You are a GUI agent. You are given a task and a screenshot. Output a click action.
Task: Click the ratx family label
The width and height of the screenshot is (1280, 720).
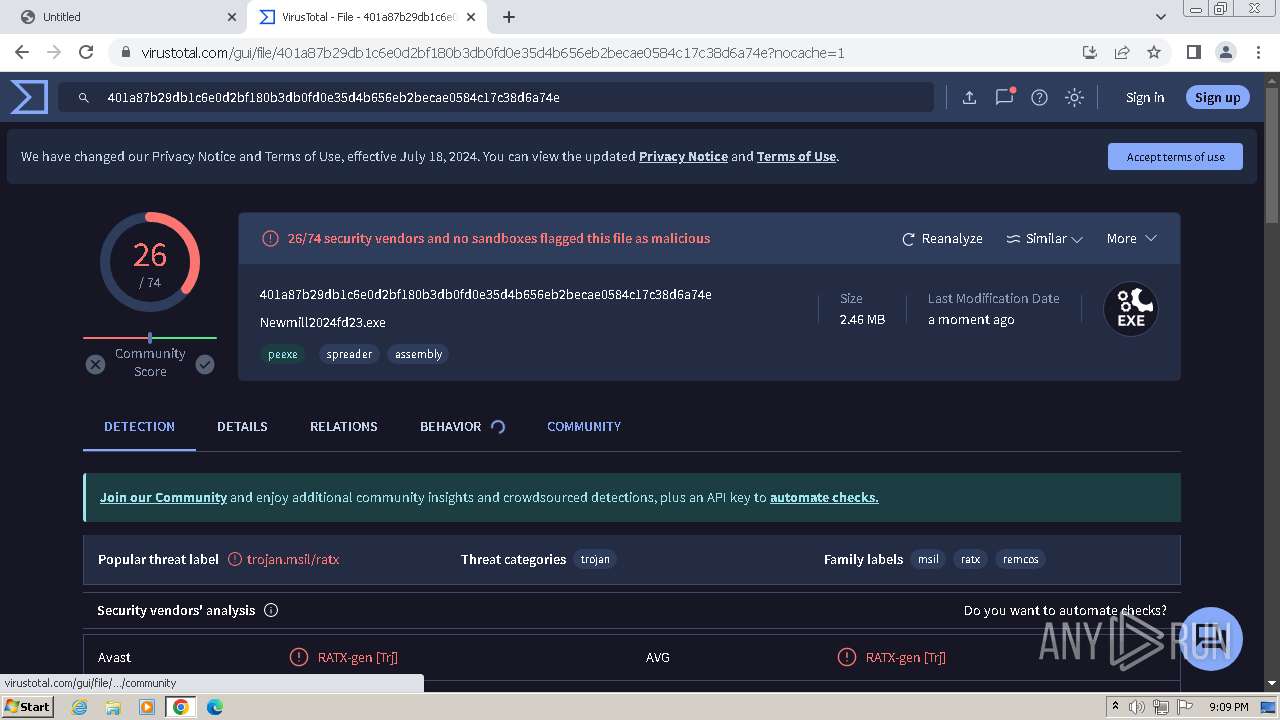coord(971,559)
